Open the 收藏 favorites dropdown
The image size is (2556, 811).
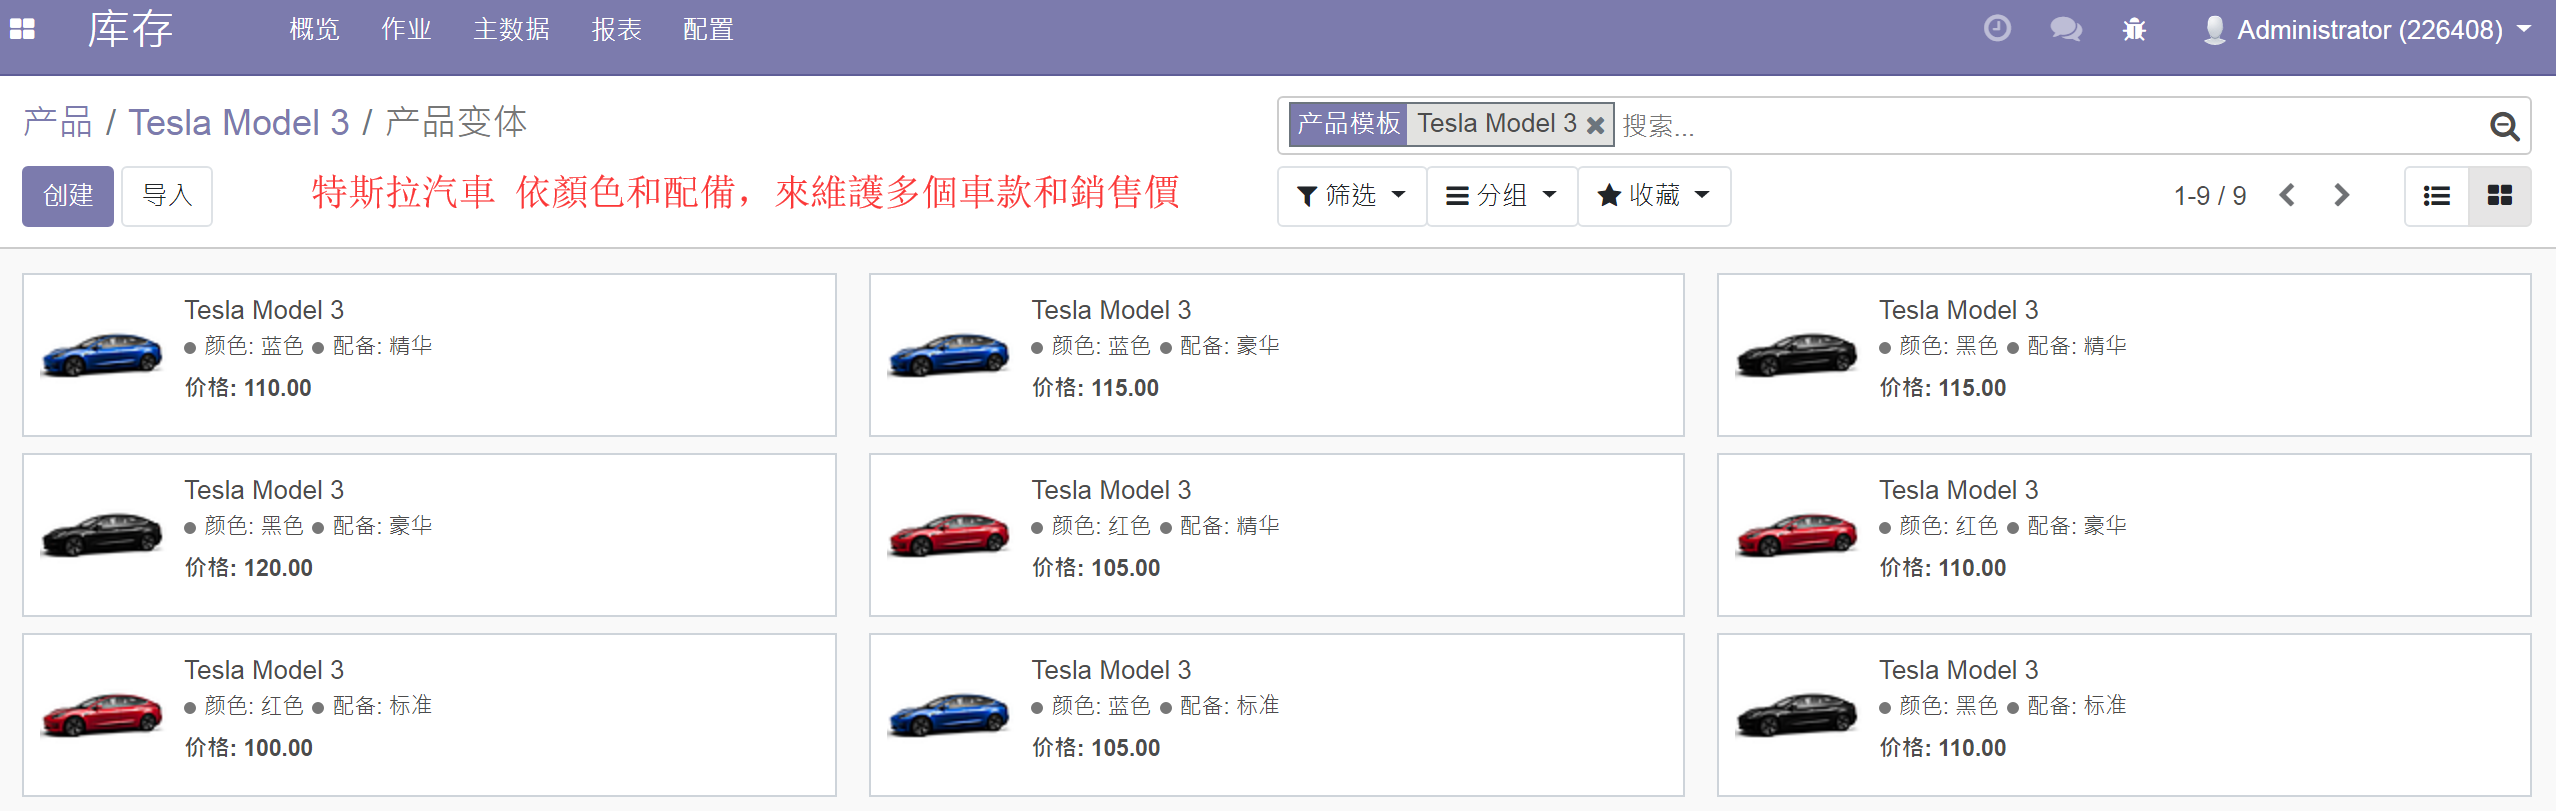(x=1654, y=196)
